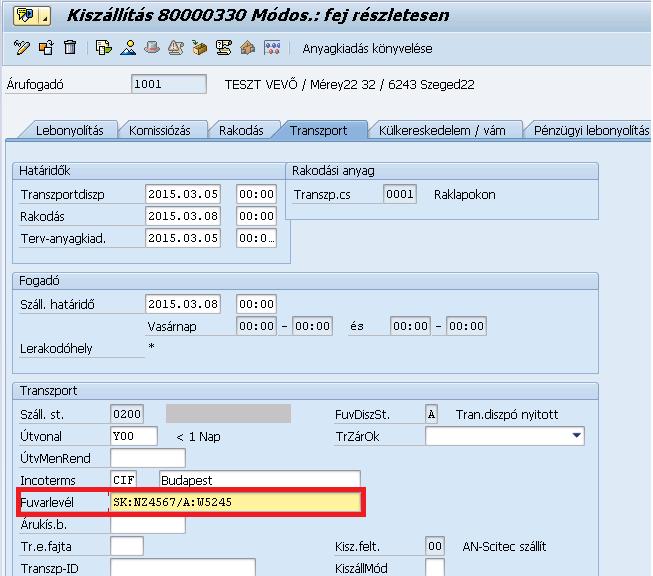Click the brown house-shaped toolbar icon
The width and height of the screenshot is (653, 576).
click(x=248, y=48)
